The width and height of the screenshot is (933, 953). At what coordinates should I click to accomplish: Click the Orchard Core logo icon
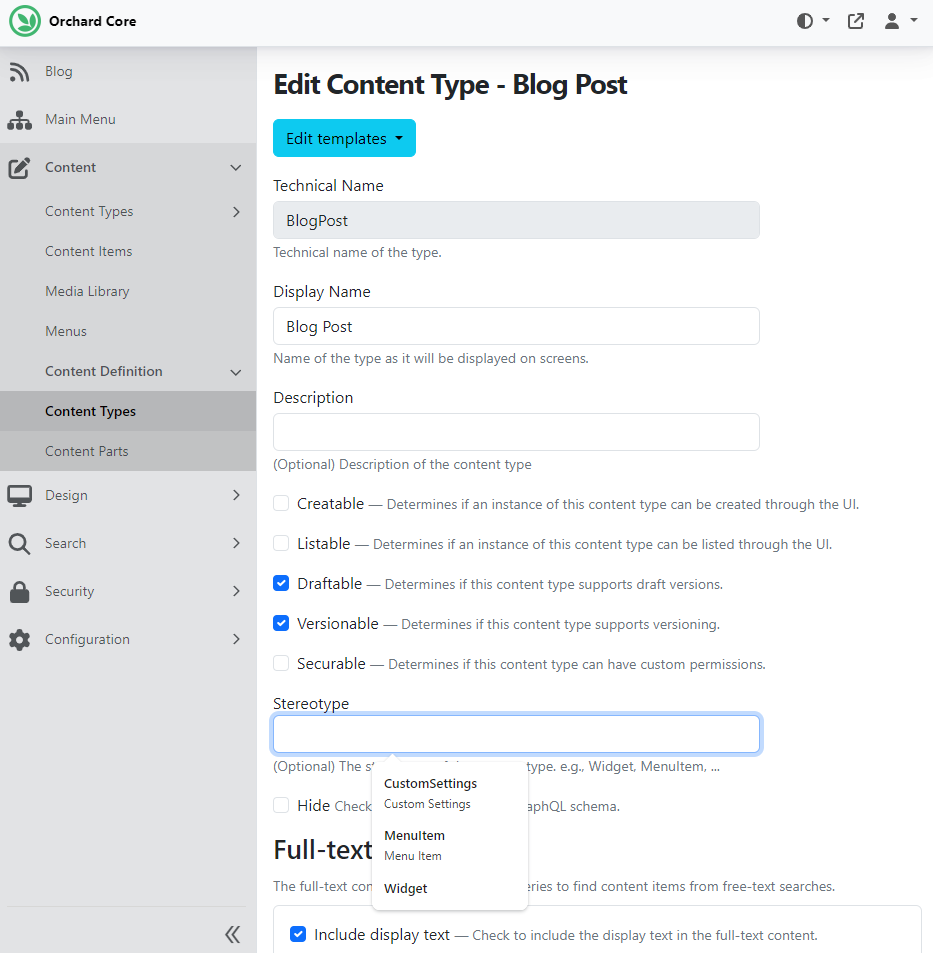coord(25,21)
